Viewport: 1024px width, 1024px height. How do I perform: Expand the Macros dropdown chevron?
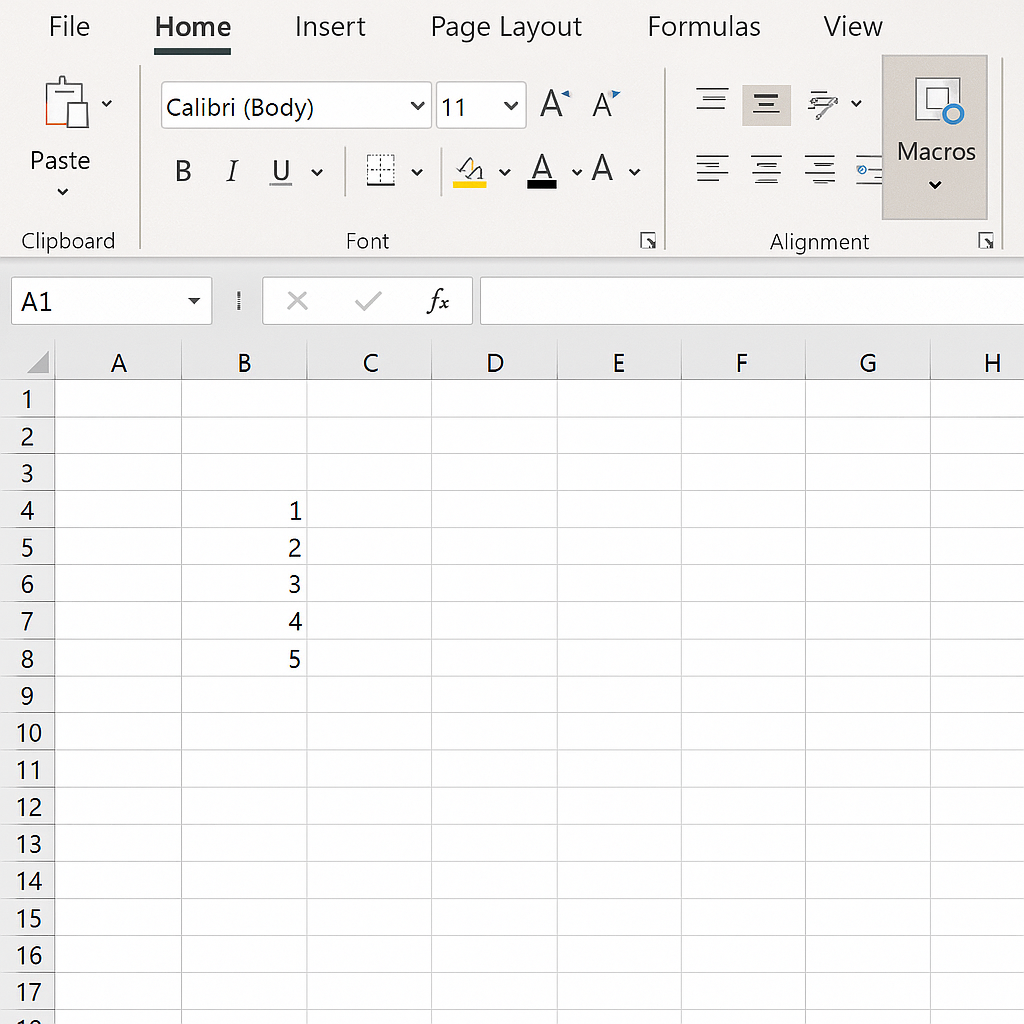click(x=935, y=185)
